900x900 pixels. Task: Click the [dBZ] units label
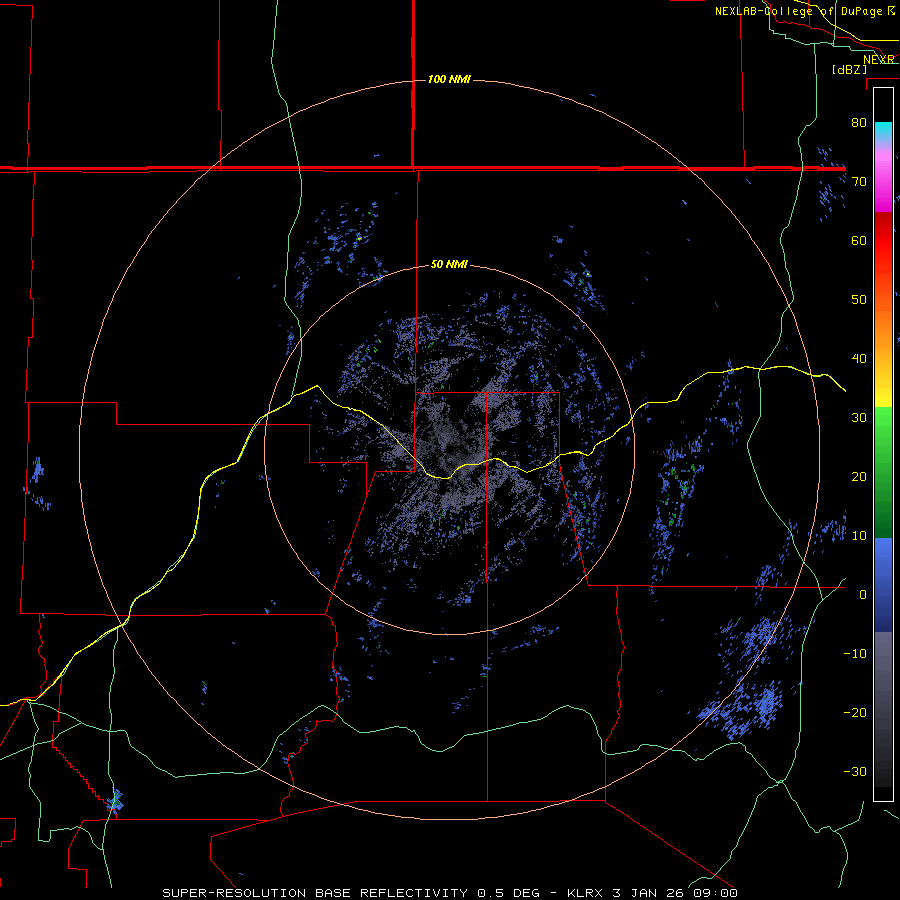[x=849, y=69]
